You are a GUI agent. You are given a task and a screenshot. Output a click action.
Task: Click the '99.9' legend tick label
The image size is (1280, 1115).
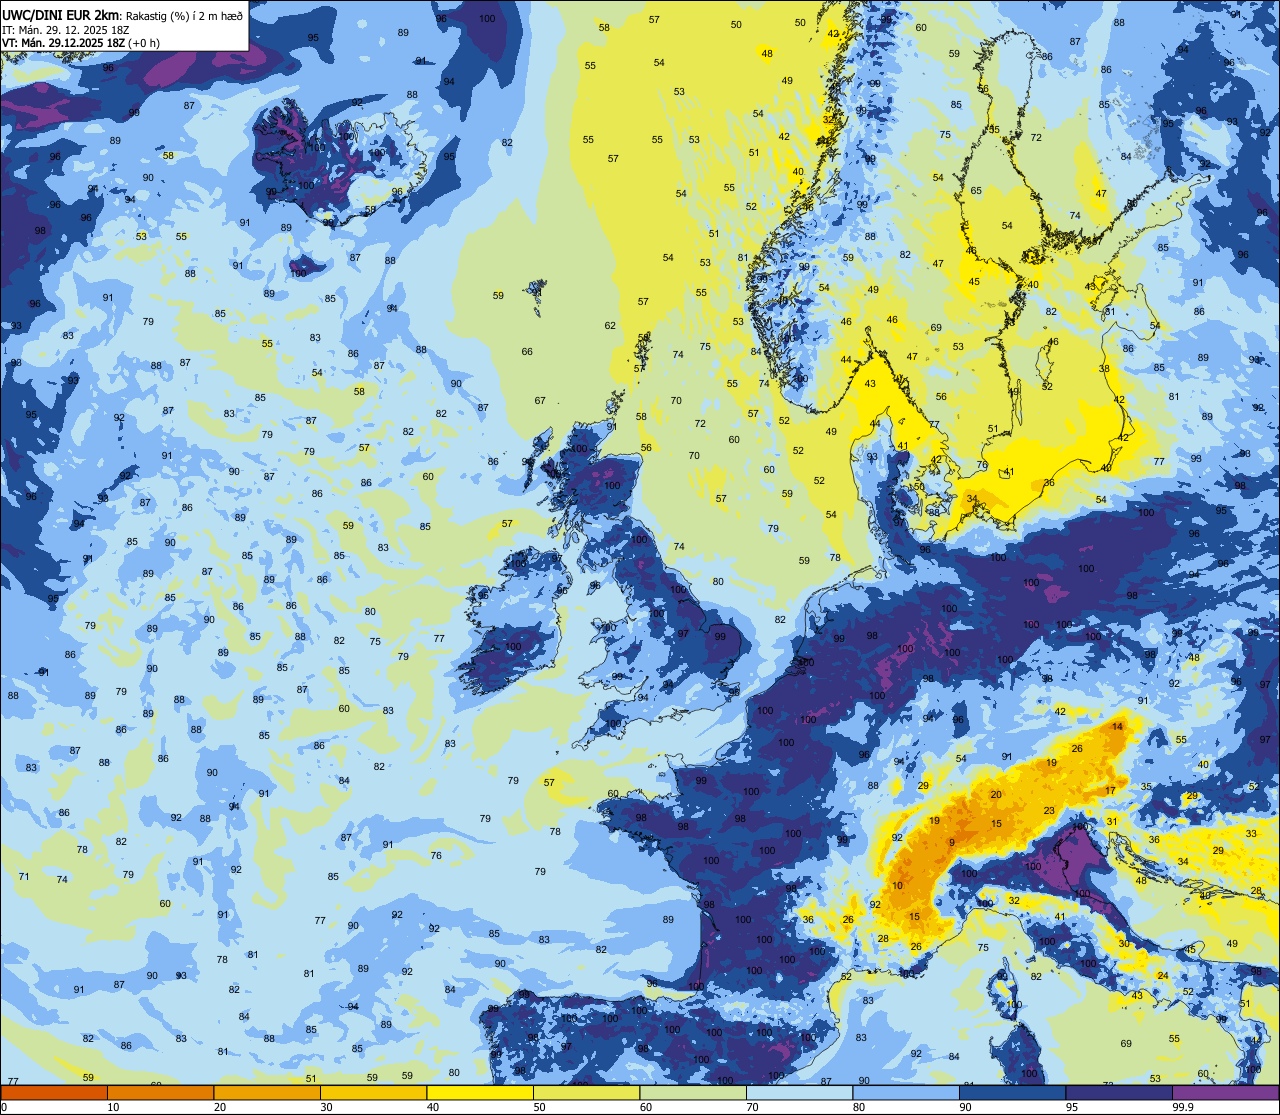[1184, 1107]
